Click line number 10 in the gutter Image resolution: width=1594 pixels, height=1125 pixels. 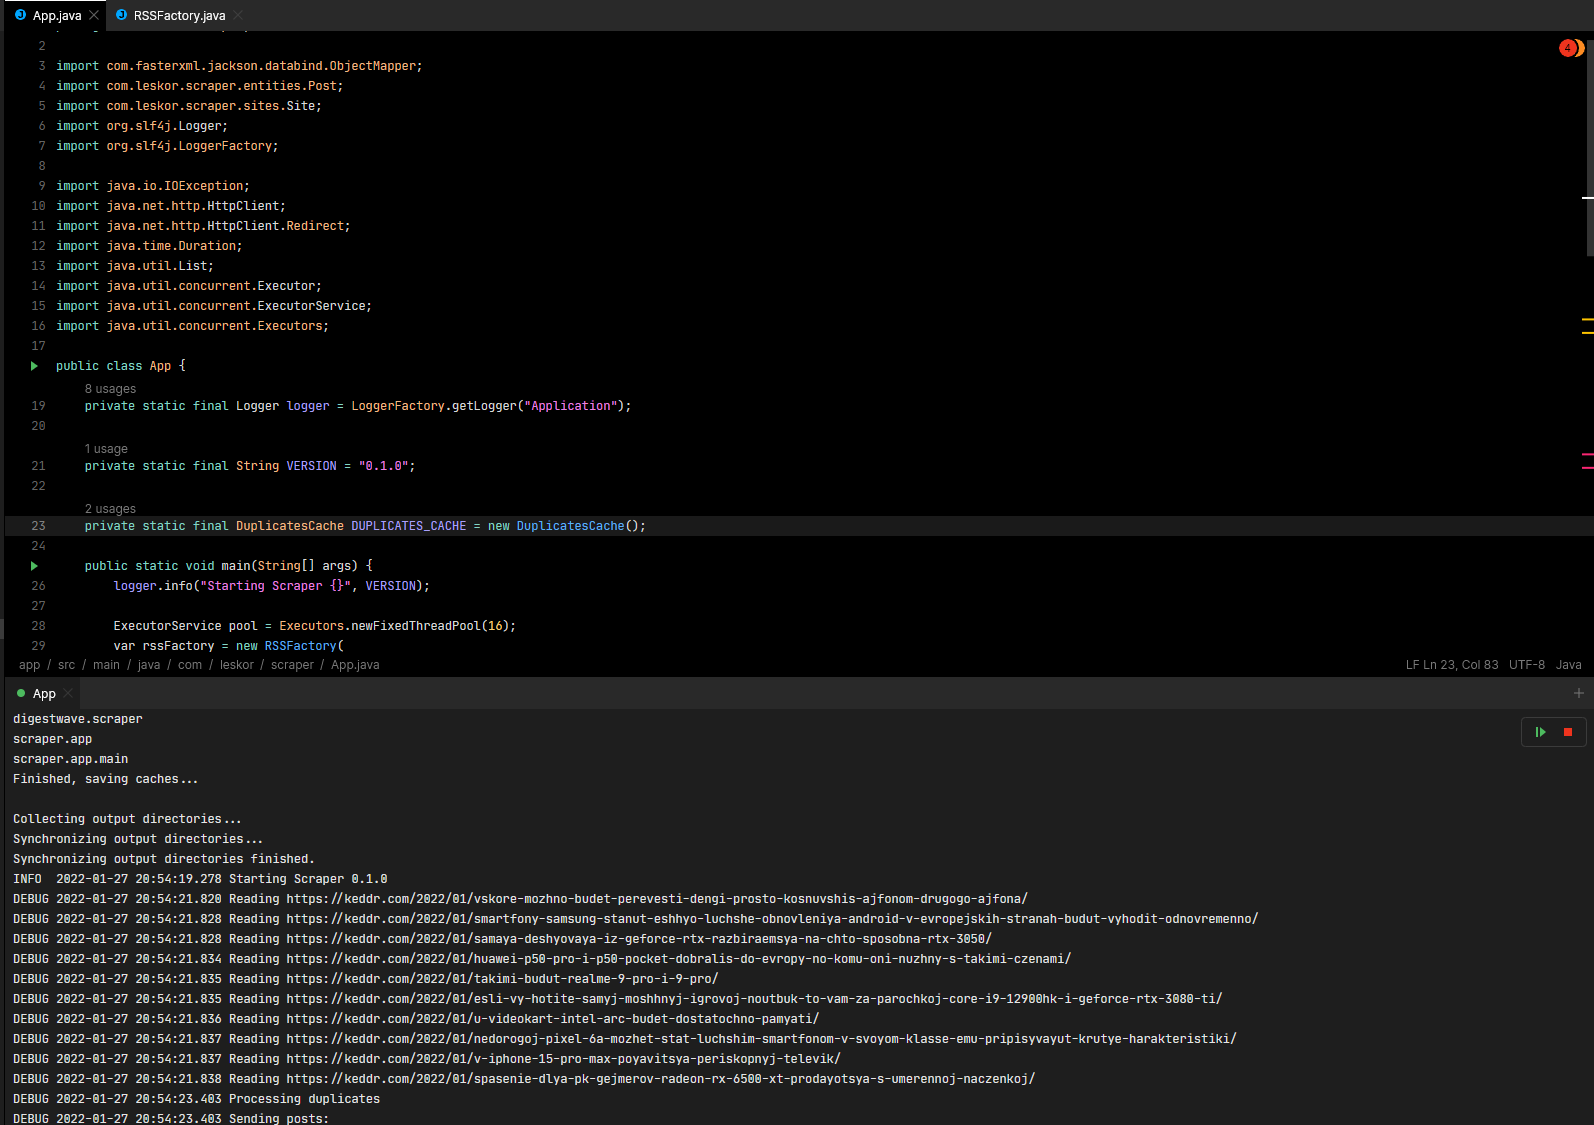click(x=38, y=206)
